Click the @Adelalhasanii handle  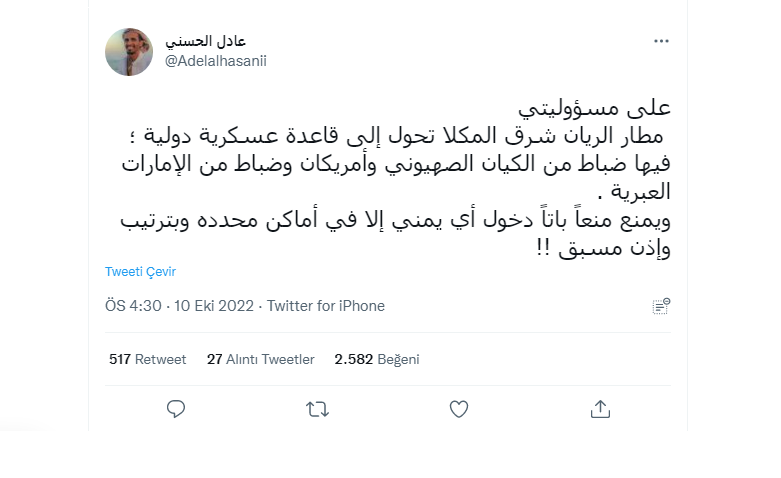[x=215, y=61]
